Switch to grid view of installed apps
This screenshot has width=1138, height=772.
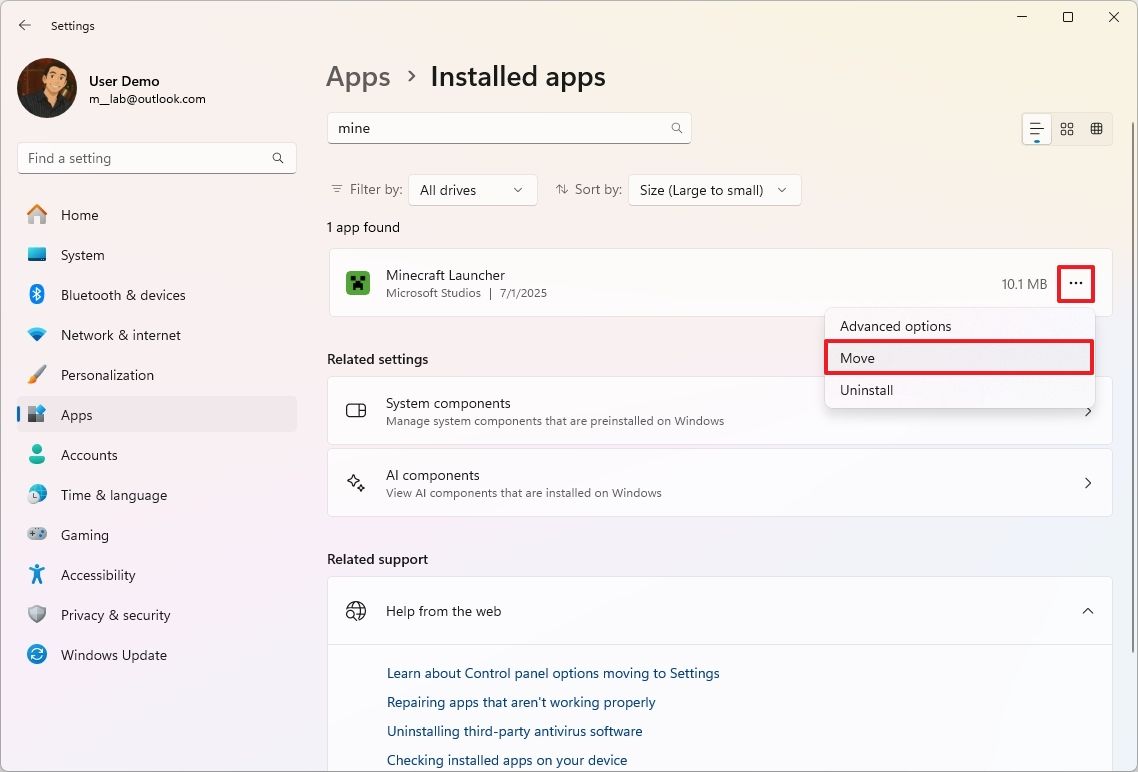coord(1066,128)
